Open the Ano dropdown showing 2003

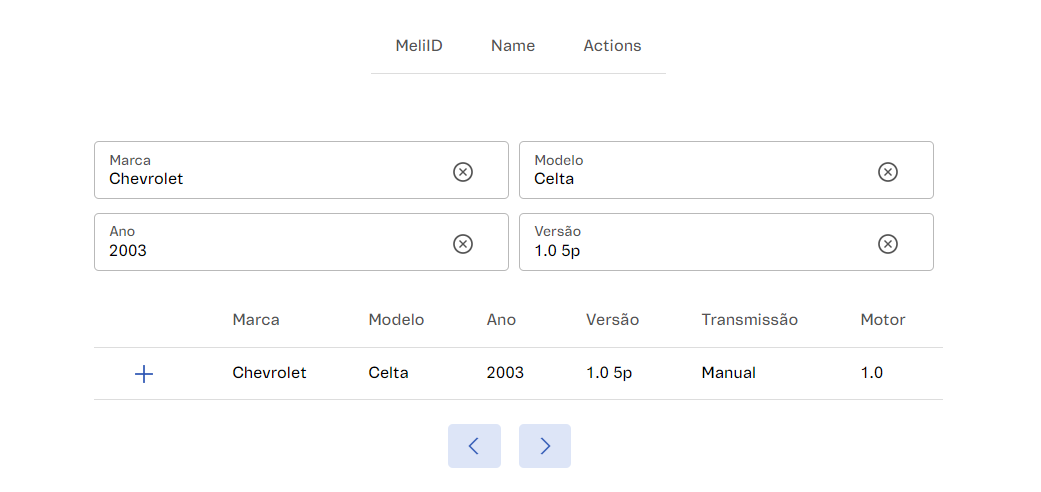click(x=270, y=243)
